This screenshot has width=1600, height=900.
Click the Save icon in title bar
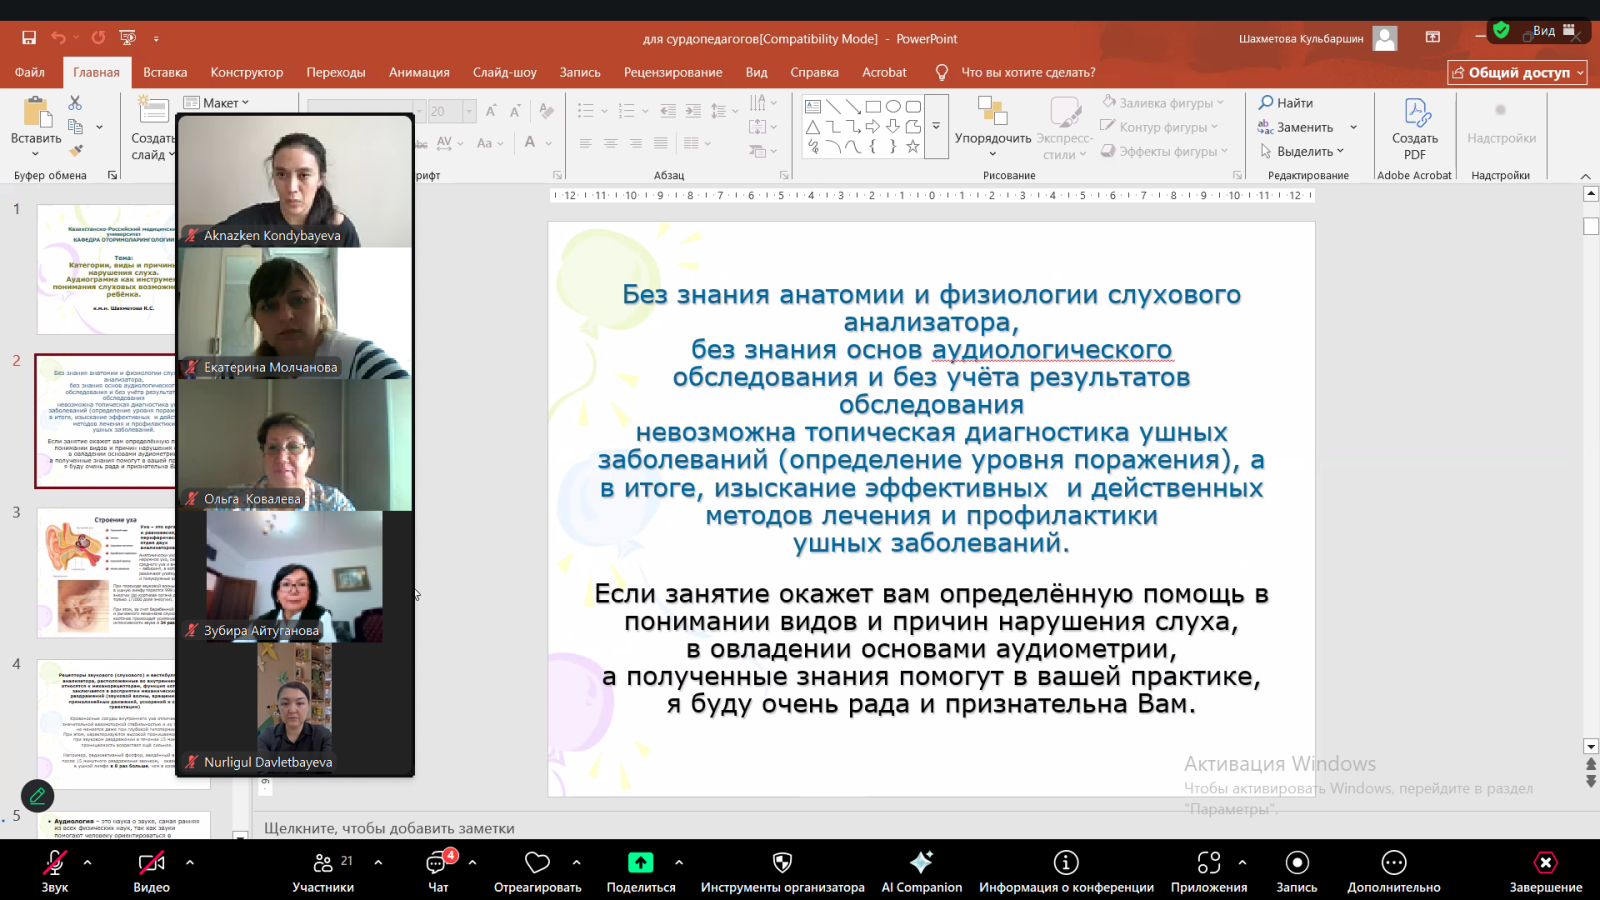coord(29,38)
